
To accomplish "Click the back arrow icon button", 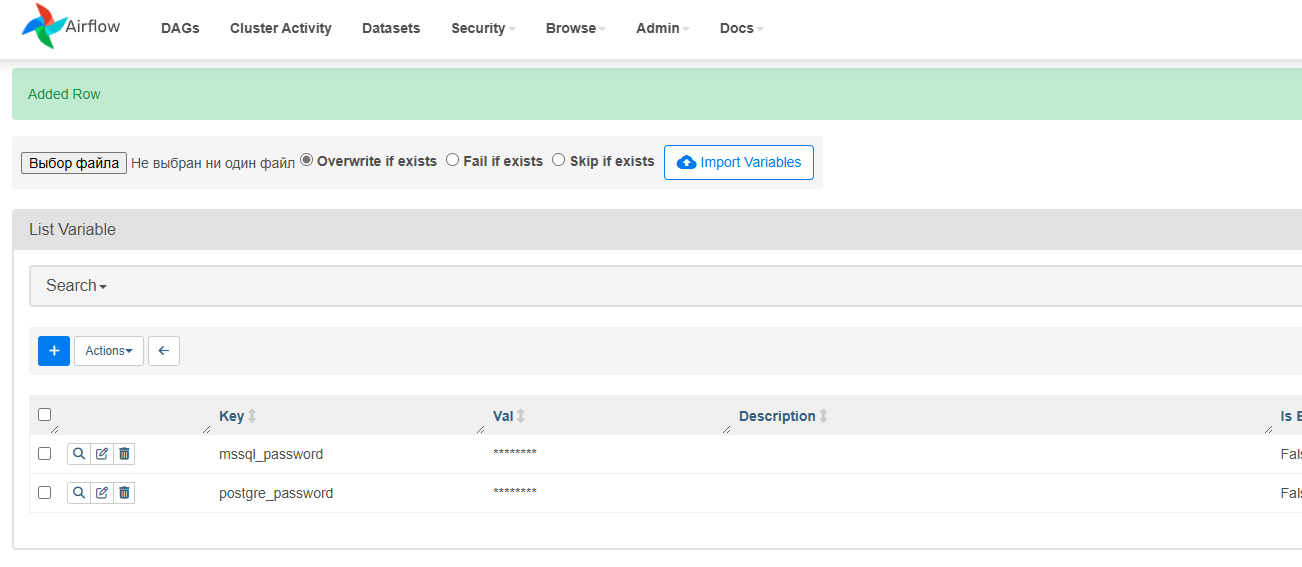I will click(x=164, y=351).
